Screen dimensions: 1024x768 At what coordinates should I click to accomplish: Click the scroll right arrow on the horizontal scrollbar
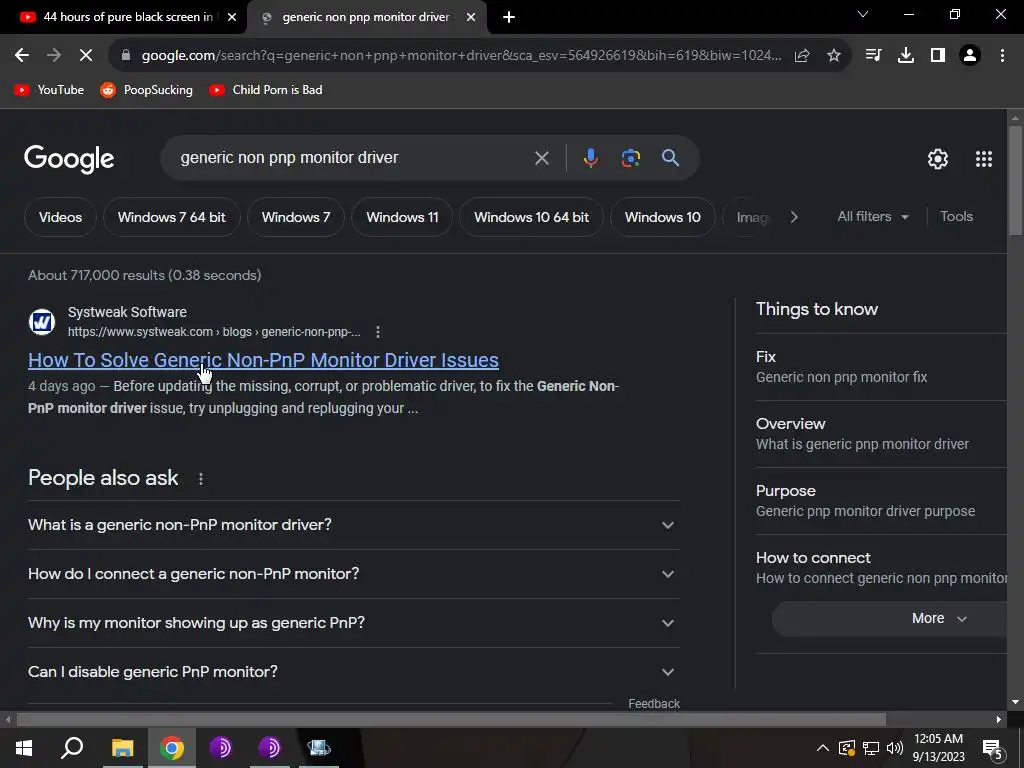click(x=999, y=720)
